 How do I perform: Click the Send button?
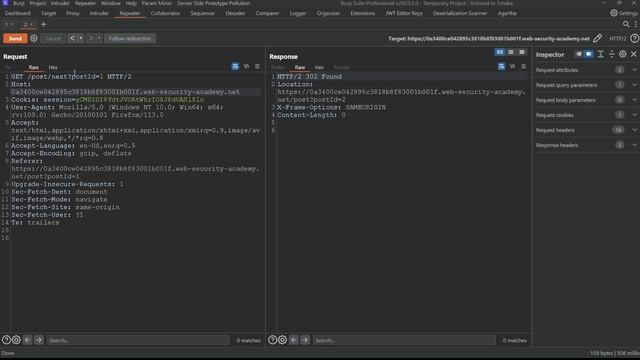pyautogui.click(x=15, y=38)
